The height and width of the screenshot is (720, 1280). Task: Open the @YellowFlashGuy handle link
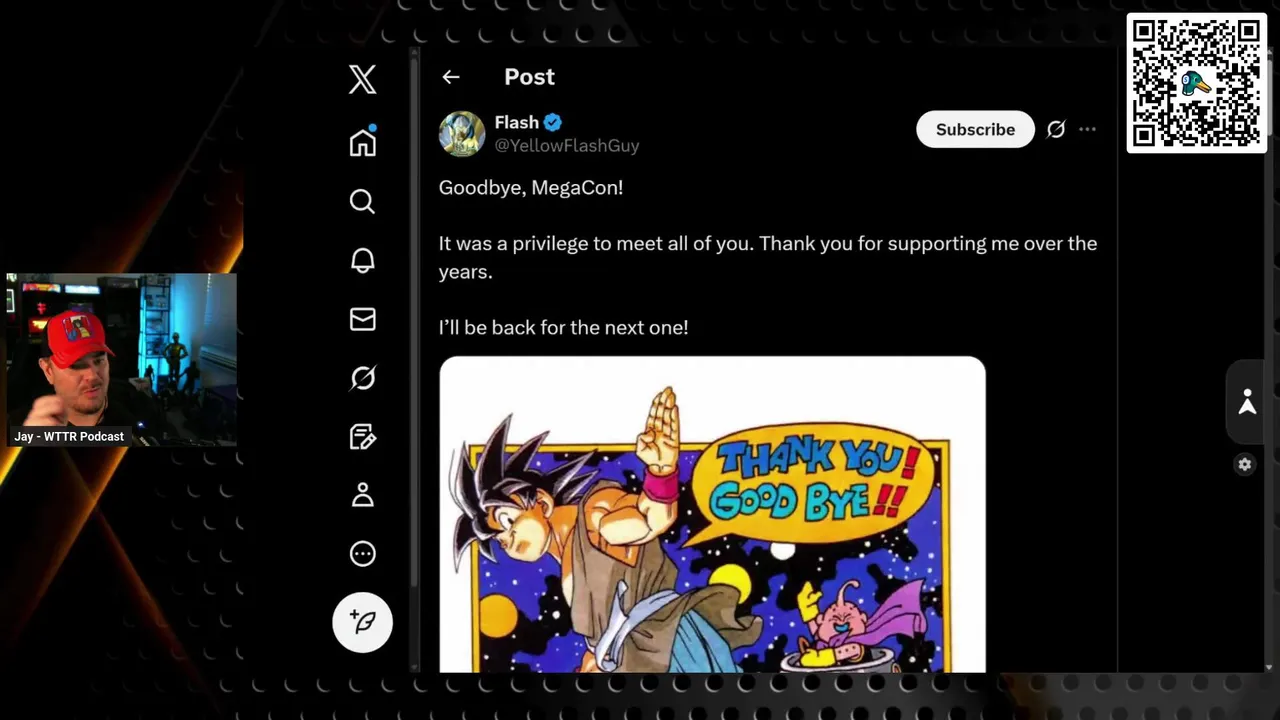567,146
